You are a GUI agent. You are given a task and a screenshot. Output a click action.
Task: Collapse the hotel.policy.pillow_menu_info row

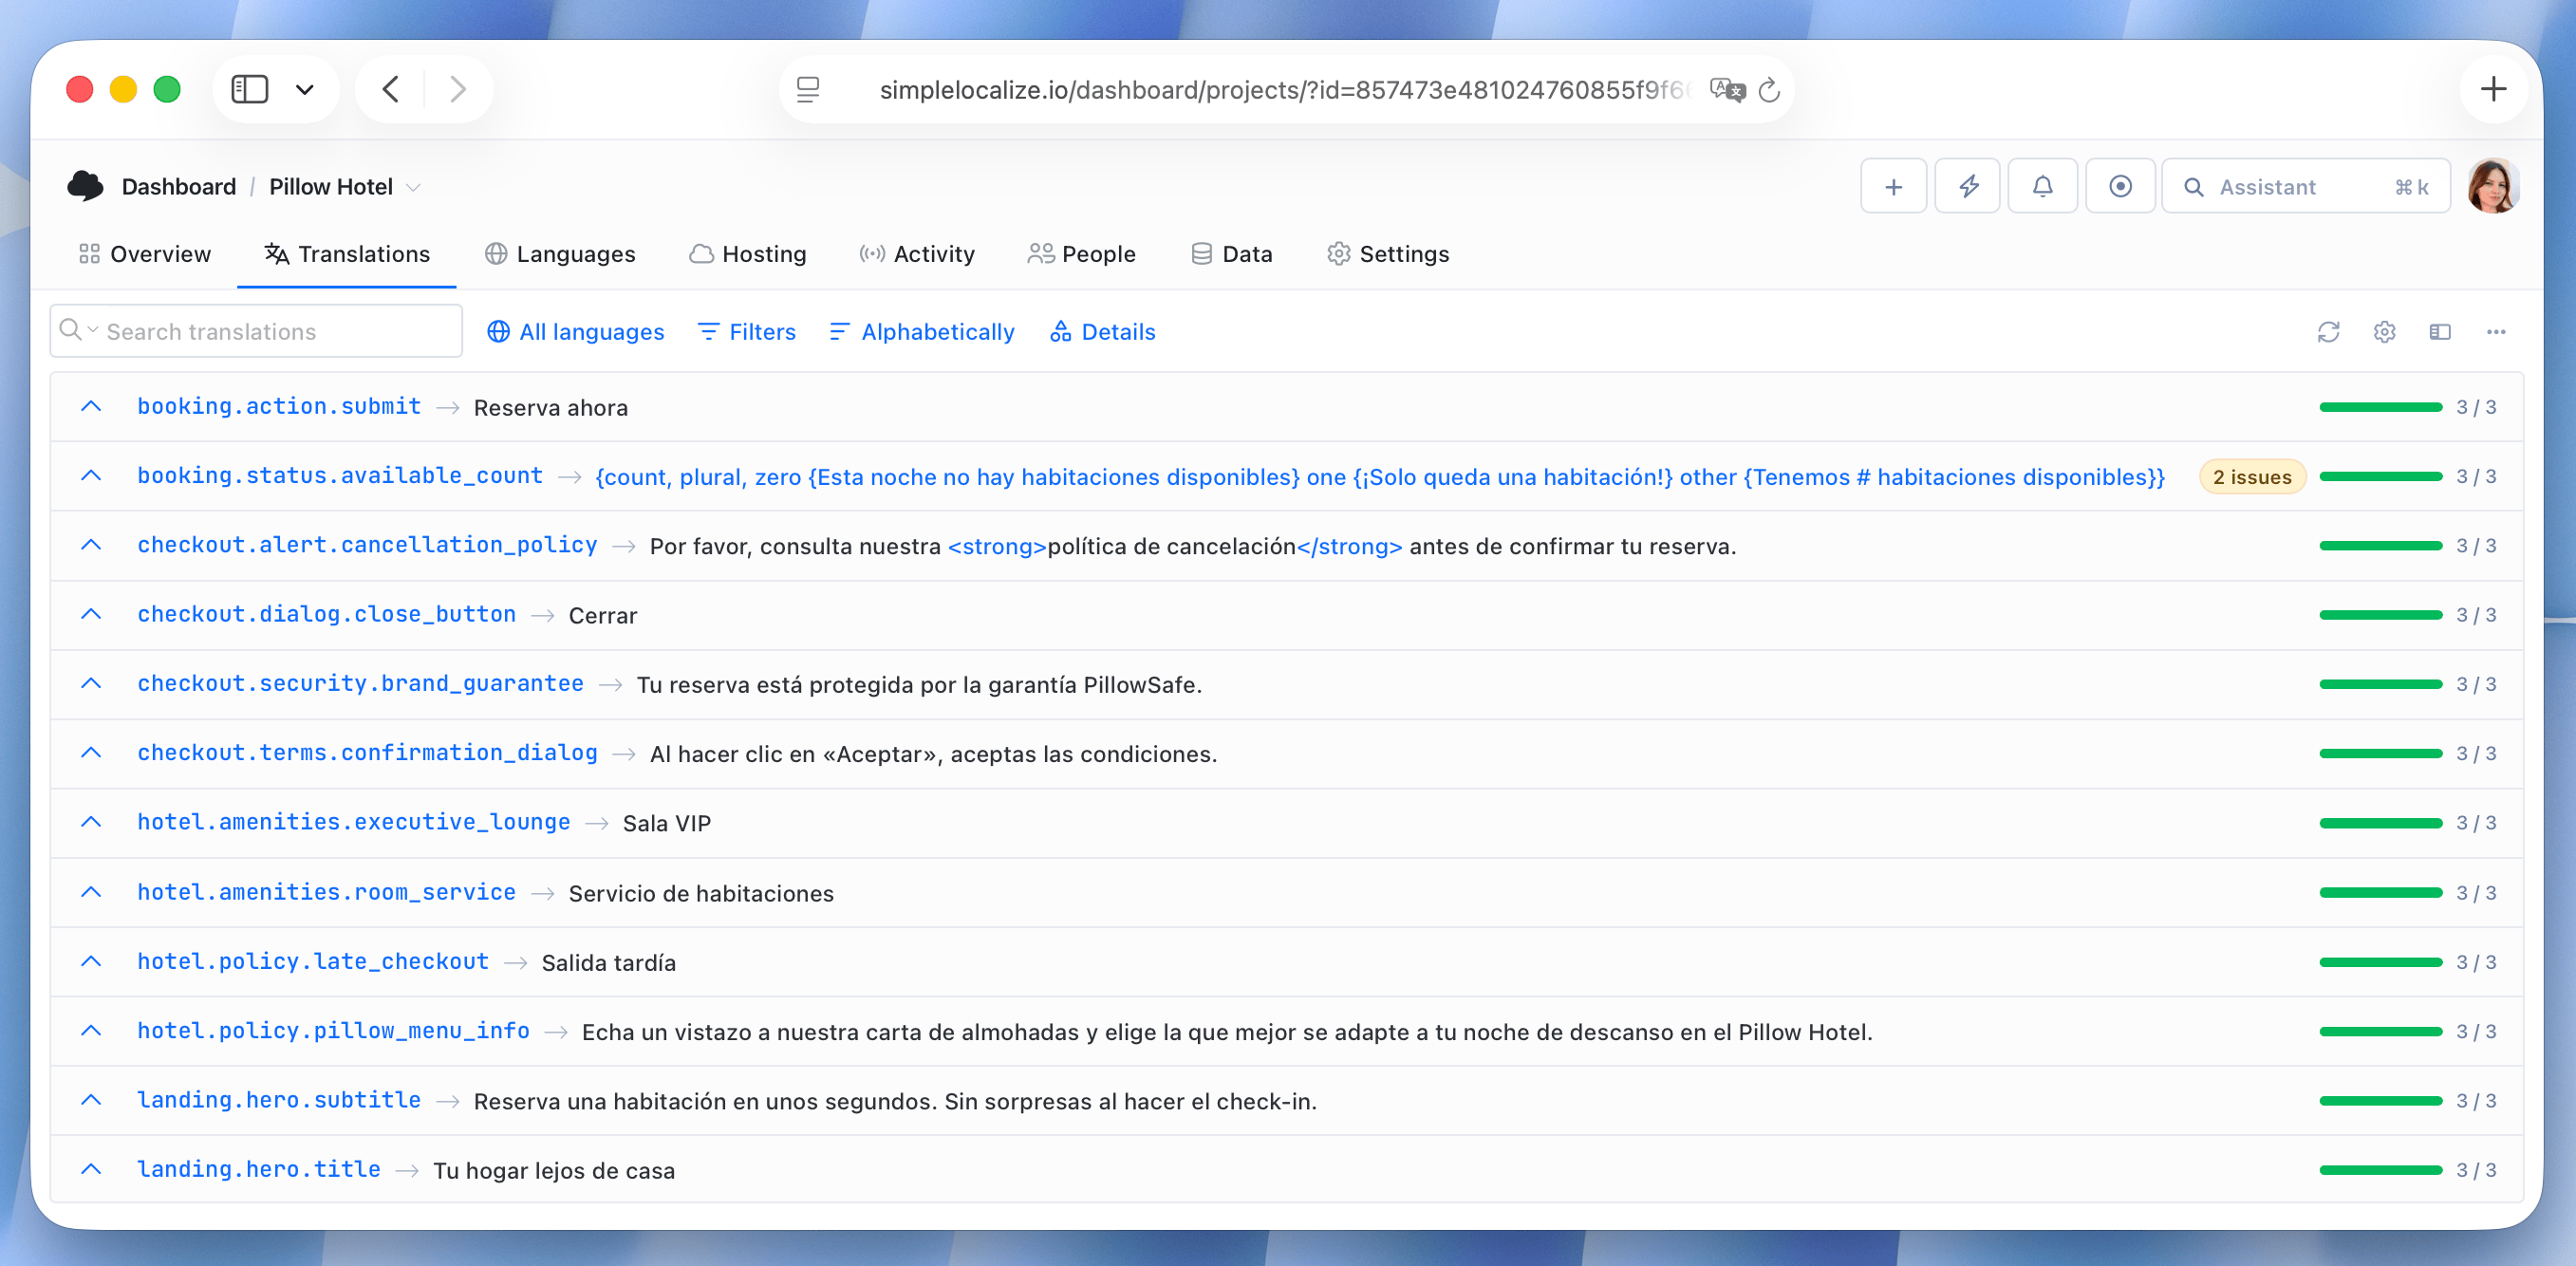pyautogui.click(x=91, y=1031)
